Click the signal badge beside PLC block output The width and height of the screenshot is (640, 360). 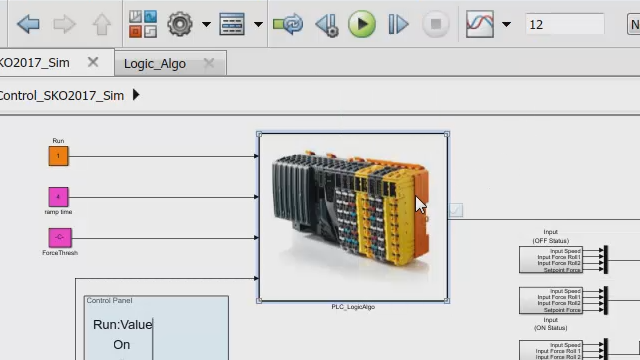point(456,210)
